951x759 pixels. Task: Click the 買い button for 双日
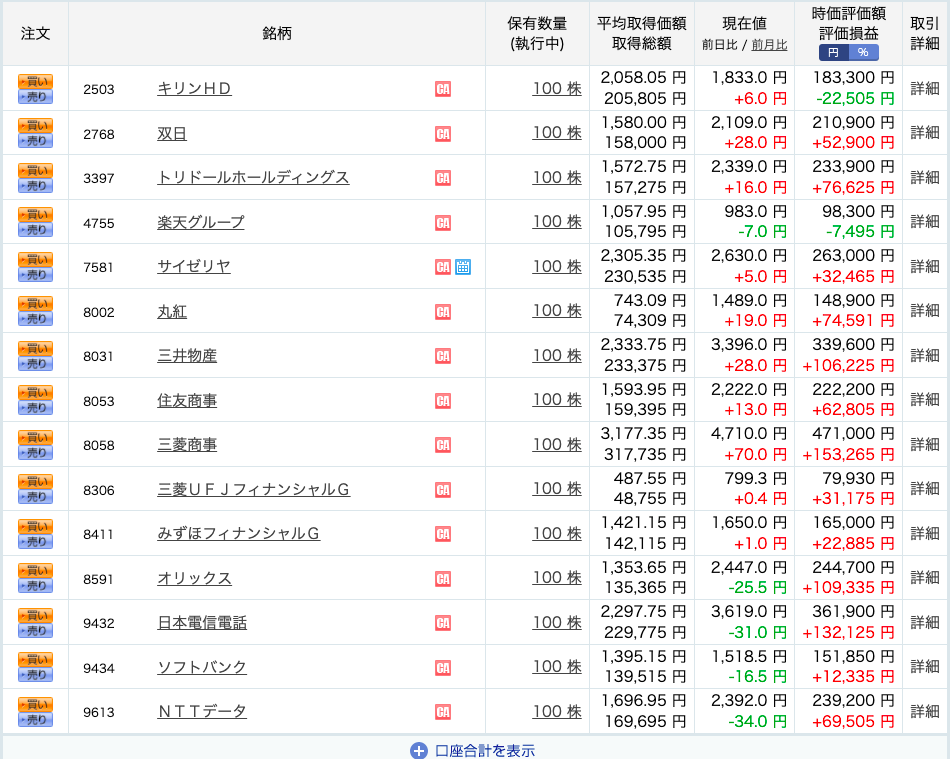(x=35, y=126)
